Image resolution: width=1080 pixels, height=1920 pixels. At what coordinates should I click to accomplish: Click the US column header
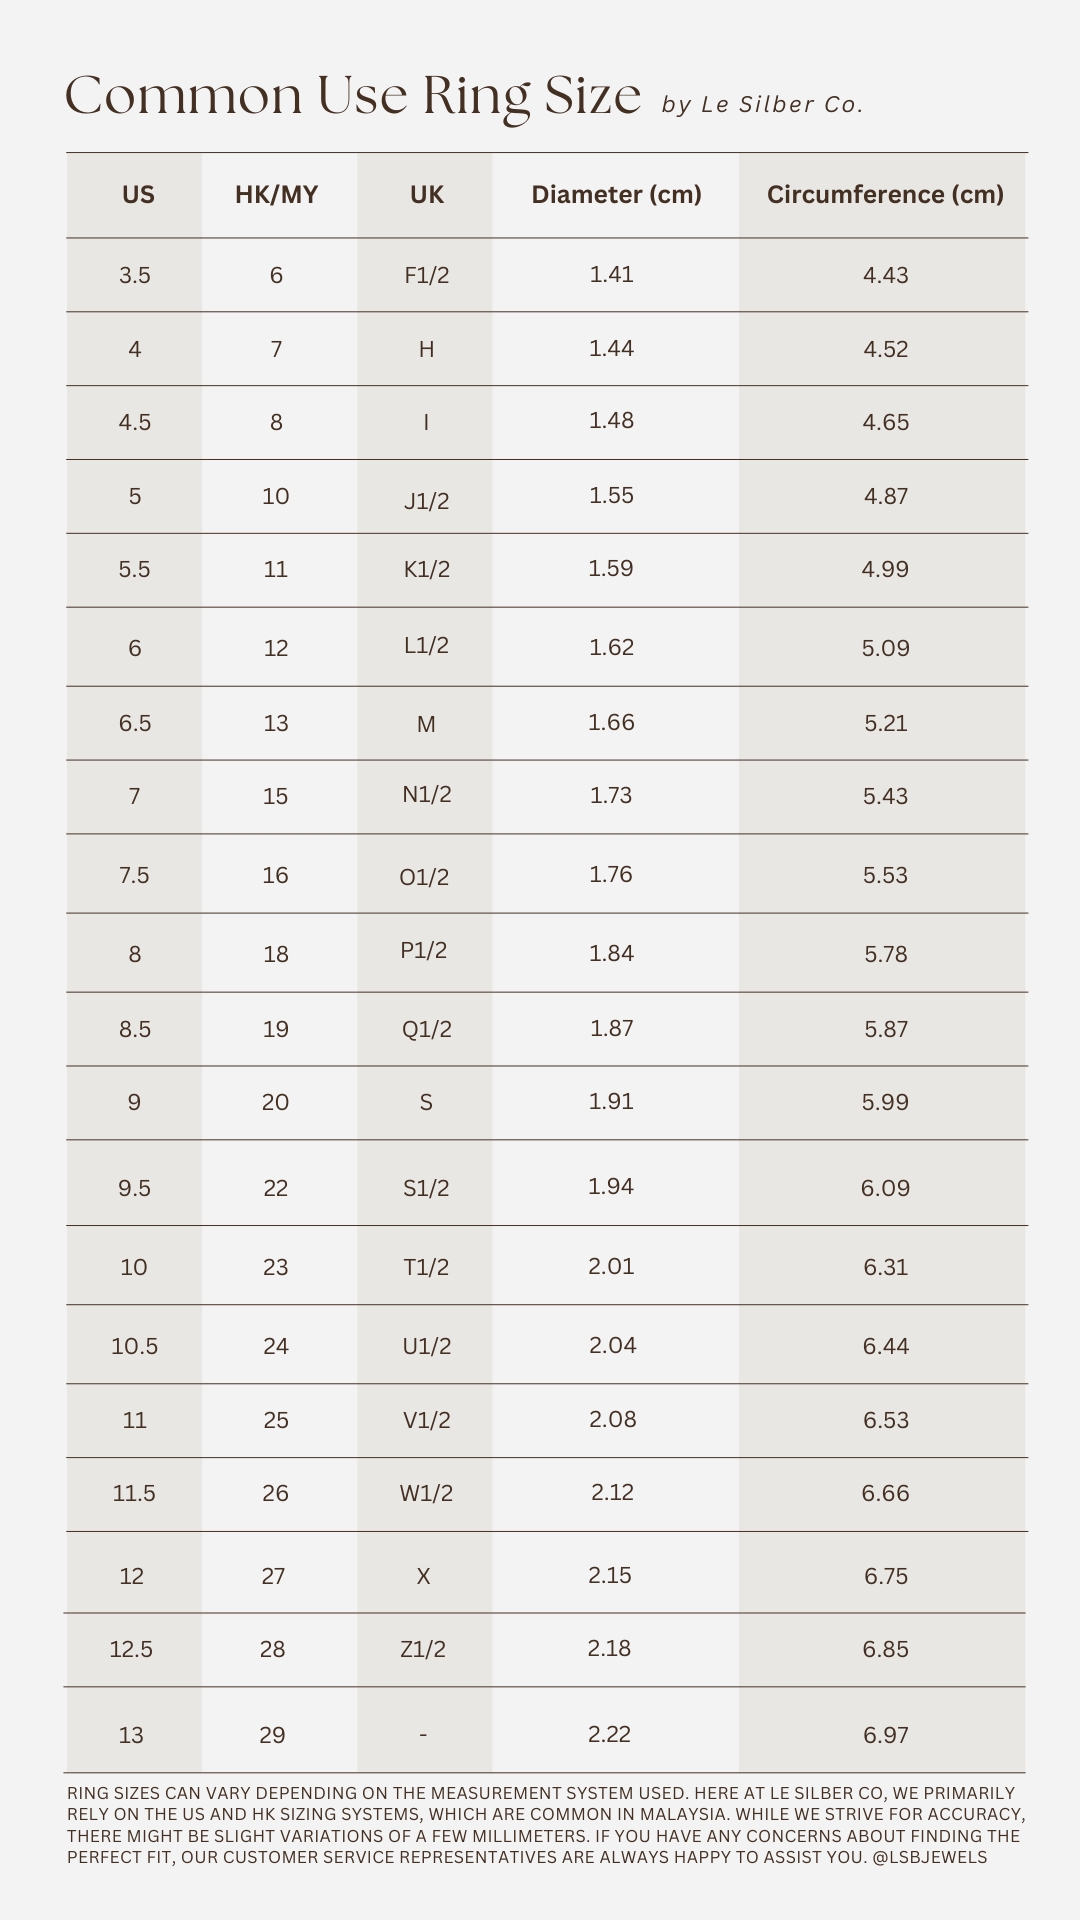138,195
